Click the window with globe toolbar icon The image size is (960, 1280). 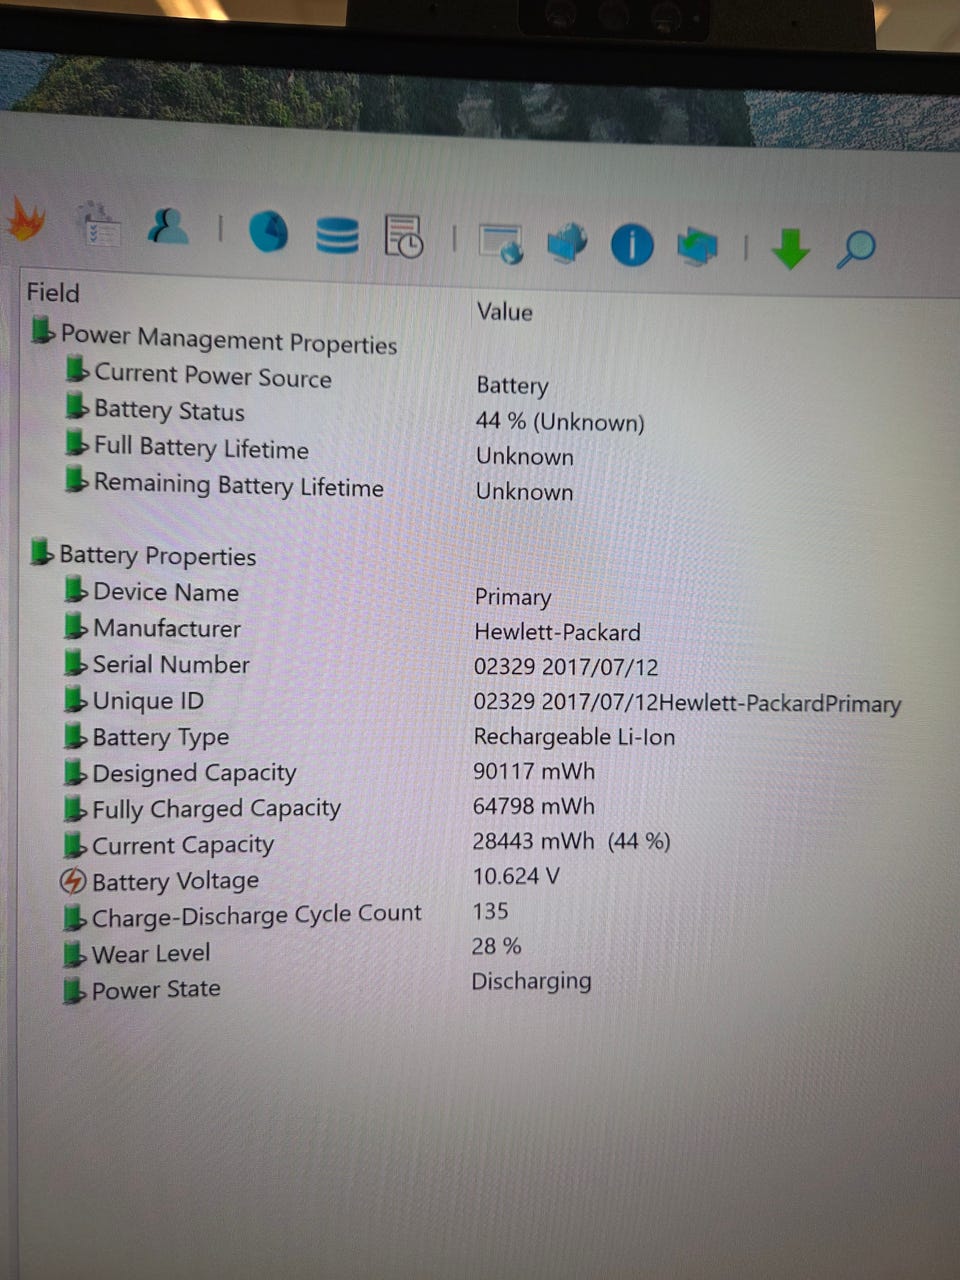coord(501,243)
